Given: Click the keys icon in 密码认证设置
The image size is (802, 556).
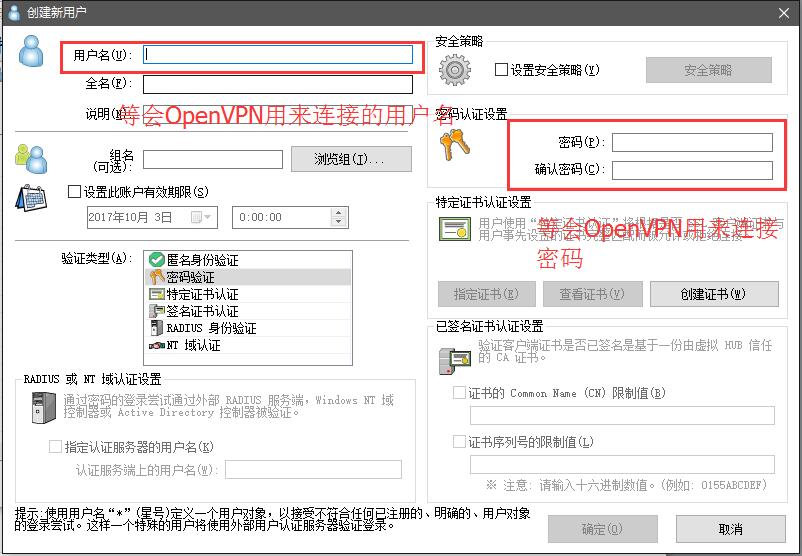Looking at the screenshot, I should tap(454, 145).
